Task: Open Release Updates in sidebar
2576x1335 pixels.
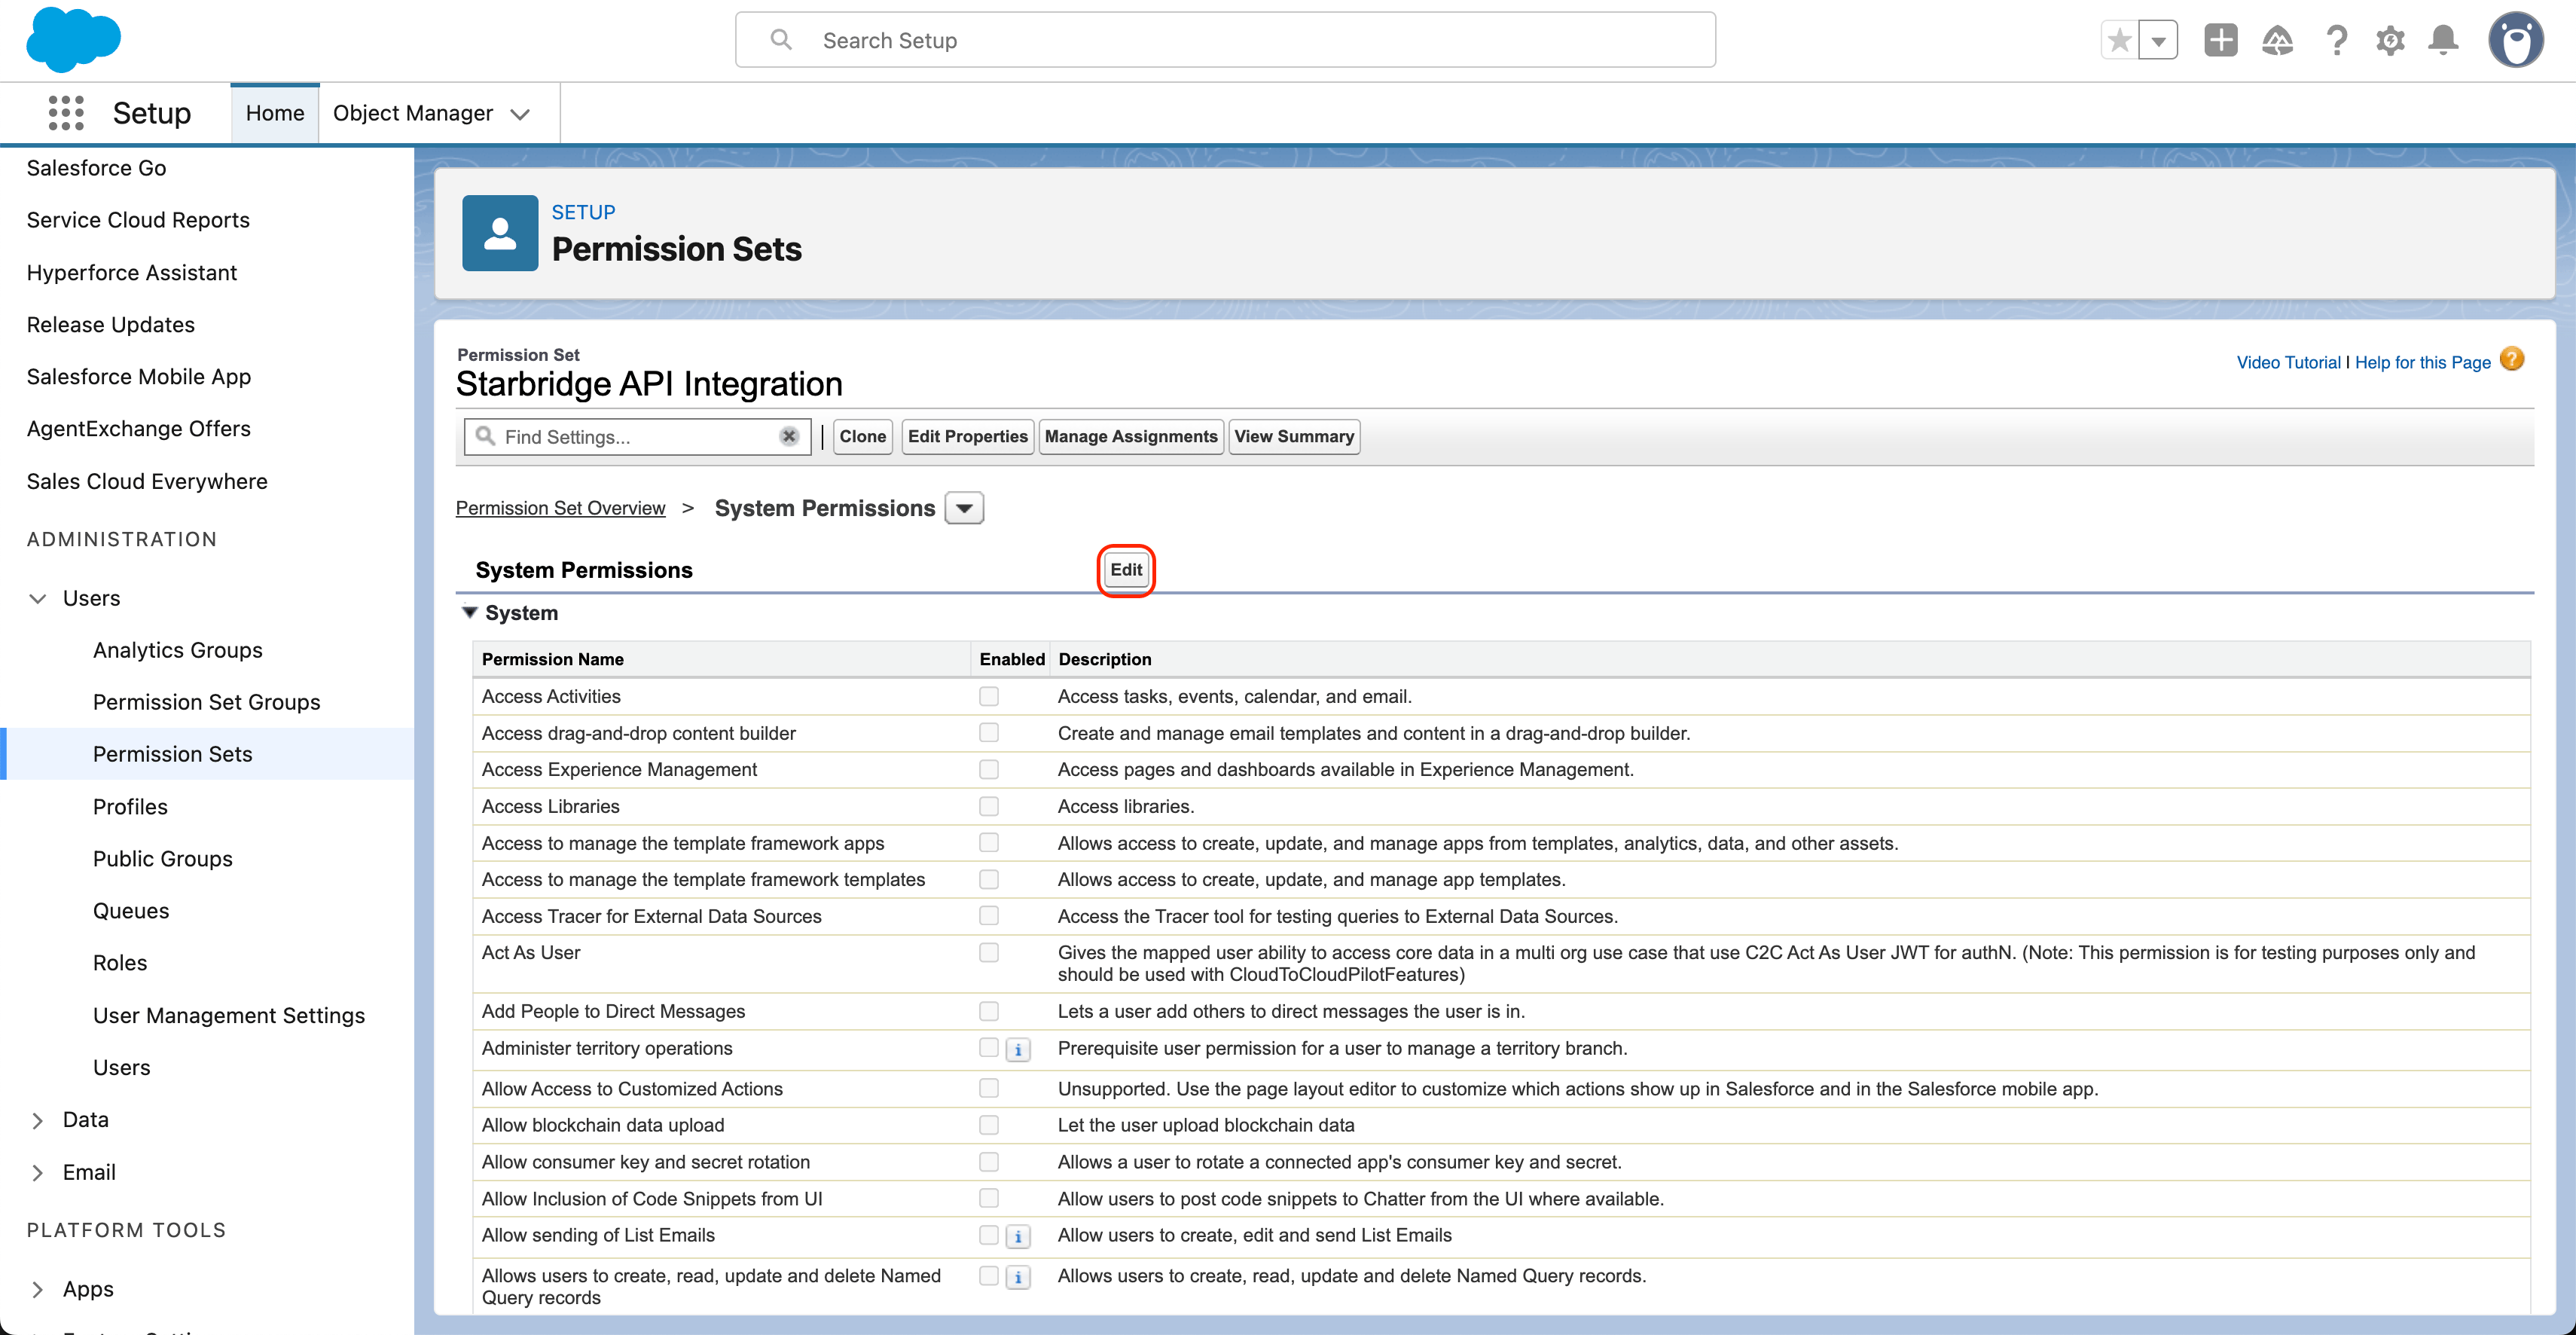Action: [x=110, y=324]
